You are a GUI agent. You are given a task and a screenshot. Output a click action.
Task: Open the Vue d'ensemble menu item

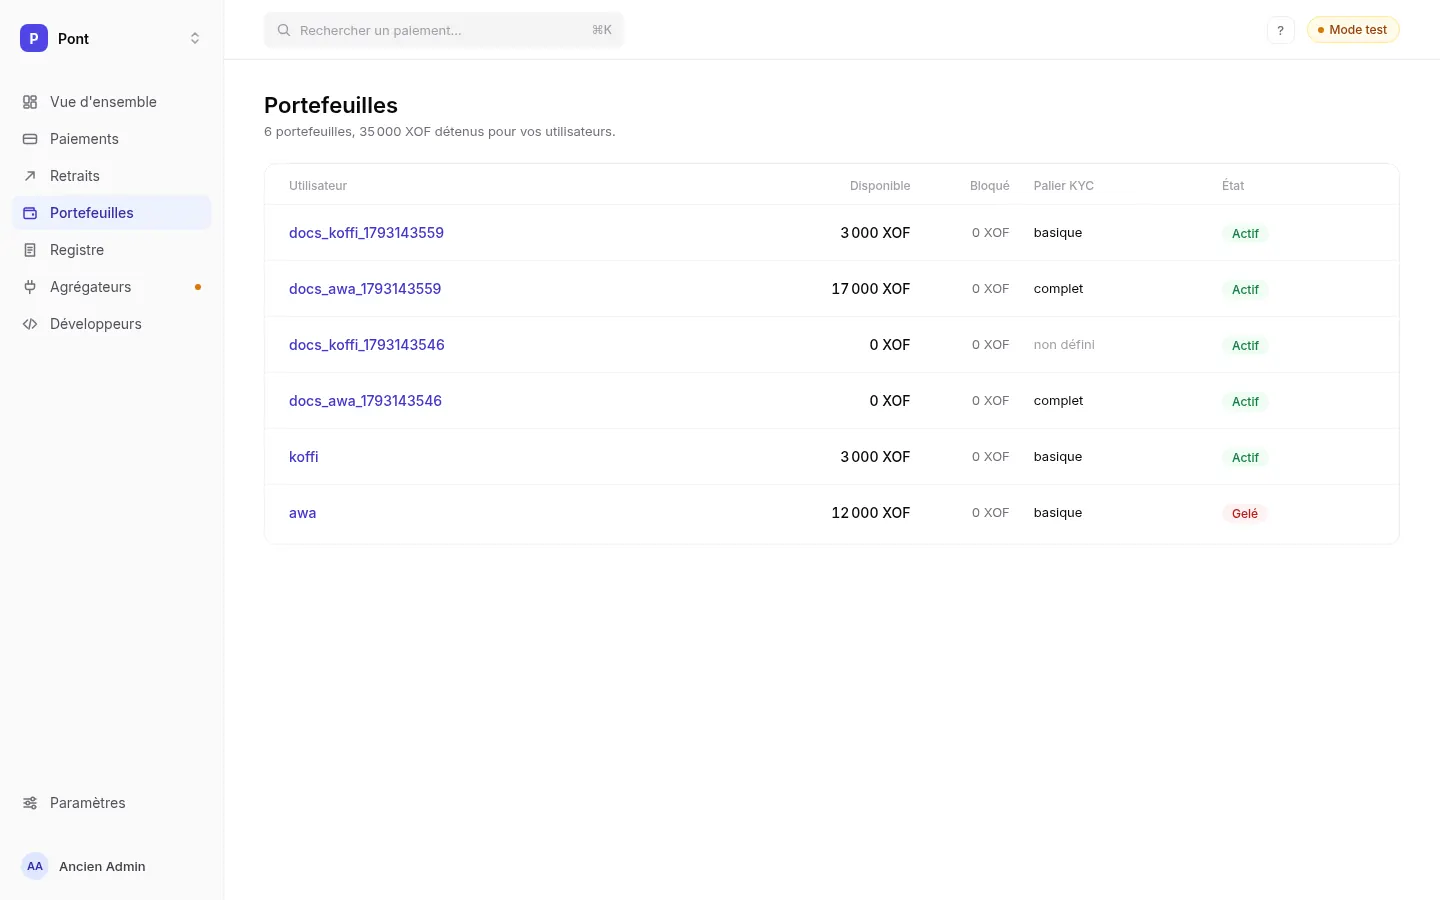(x=112, y=102)
